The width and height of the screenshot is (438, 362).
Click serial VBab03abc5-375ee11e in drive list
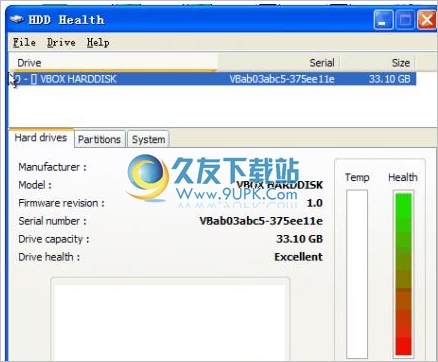tap(282, 79)
